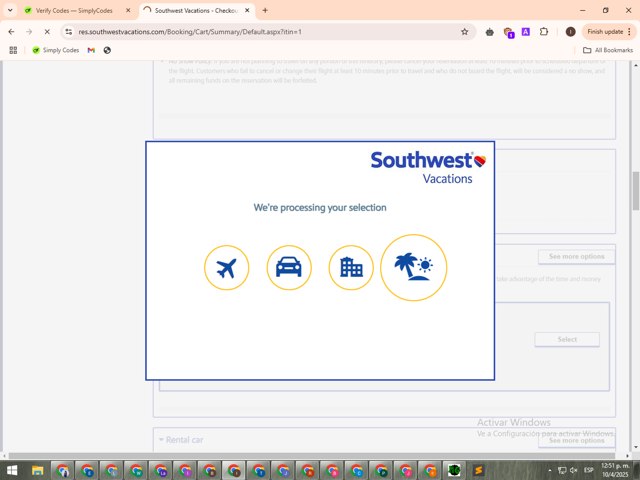Open the Chrome profile avatar
Image resolution: width=640 pixels, height=480 pixels.
pyautogui.click(x=571, y=31)
